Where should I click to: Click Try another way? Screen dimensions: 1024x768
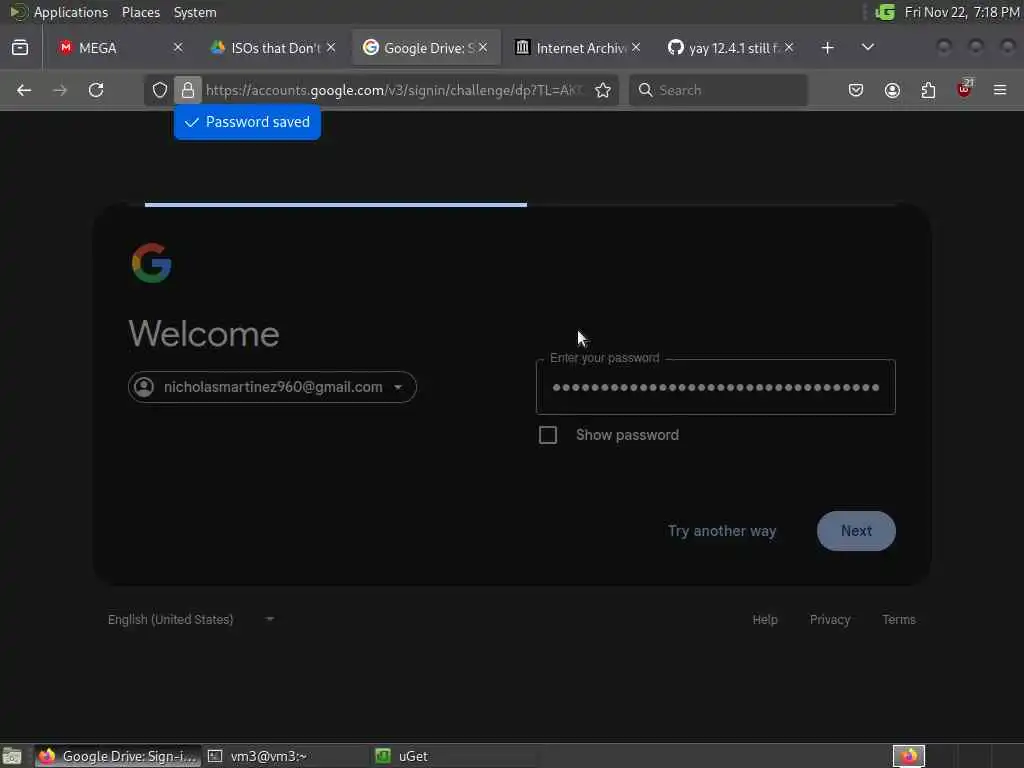click(x=722, y=531)
